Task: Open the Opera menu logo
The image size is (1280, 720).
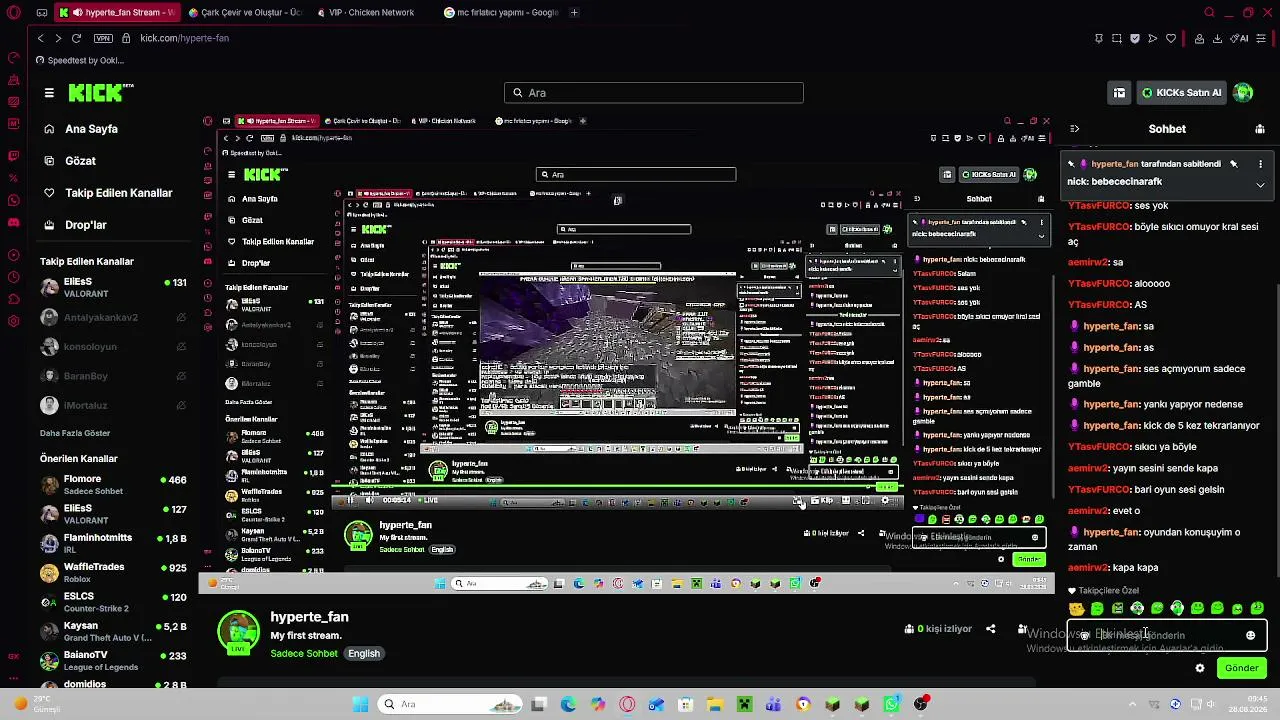Action: point(14,13)
